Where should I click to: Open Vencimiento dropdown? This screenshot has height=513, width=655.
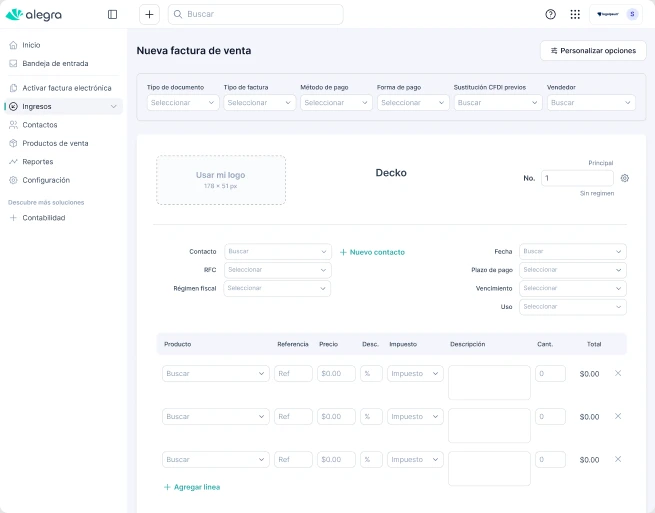(x=573, y=288)
